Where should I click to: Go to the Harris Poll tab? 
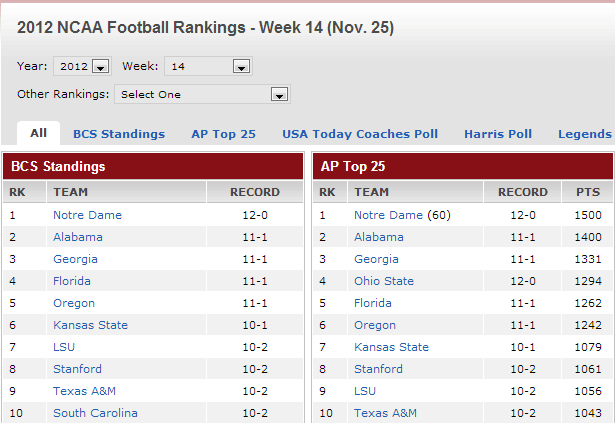point(498,134)
